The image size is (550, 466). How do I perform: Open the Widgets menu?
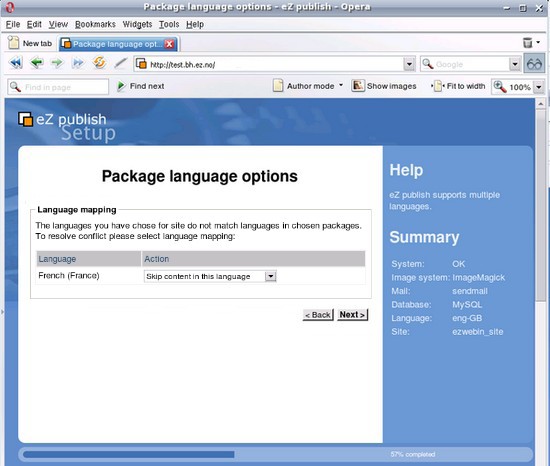pyautogui.click(x=137, y=24)
